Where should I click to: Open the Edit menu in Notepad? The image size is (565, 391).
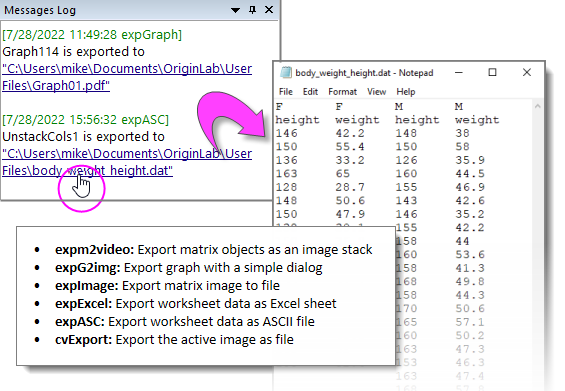(x=310, y=92)
